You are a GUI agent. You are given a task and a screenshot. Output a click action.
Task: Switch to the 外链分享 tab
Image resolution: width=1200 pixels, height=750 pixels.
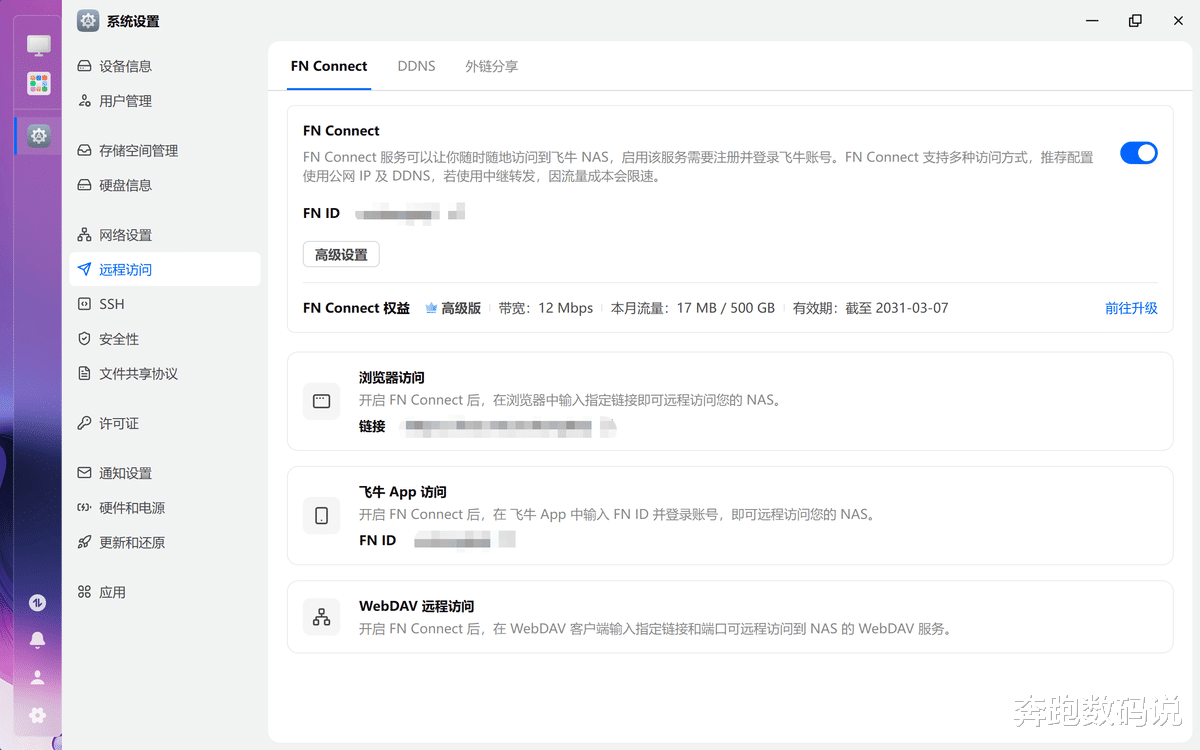click(x=491, y=66)
